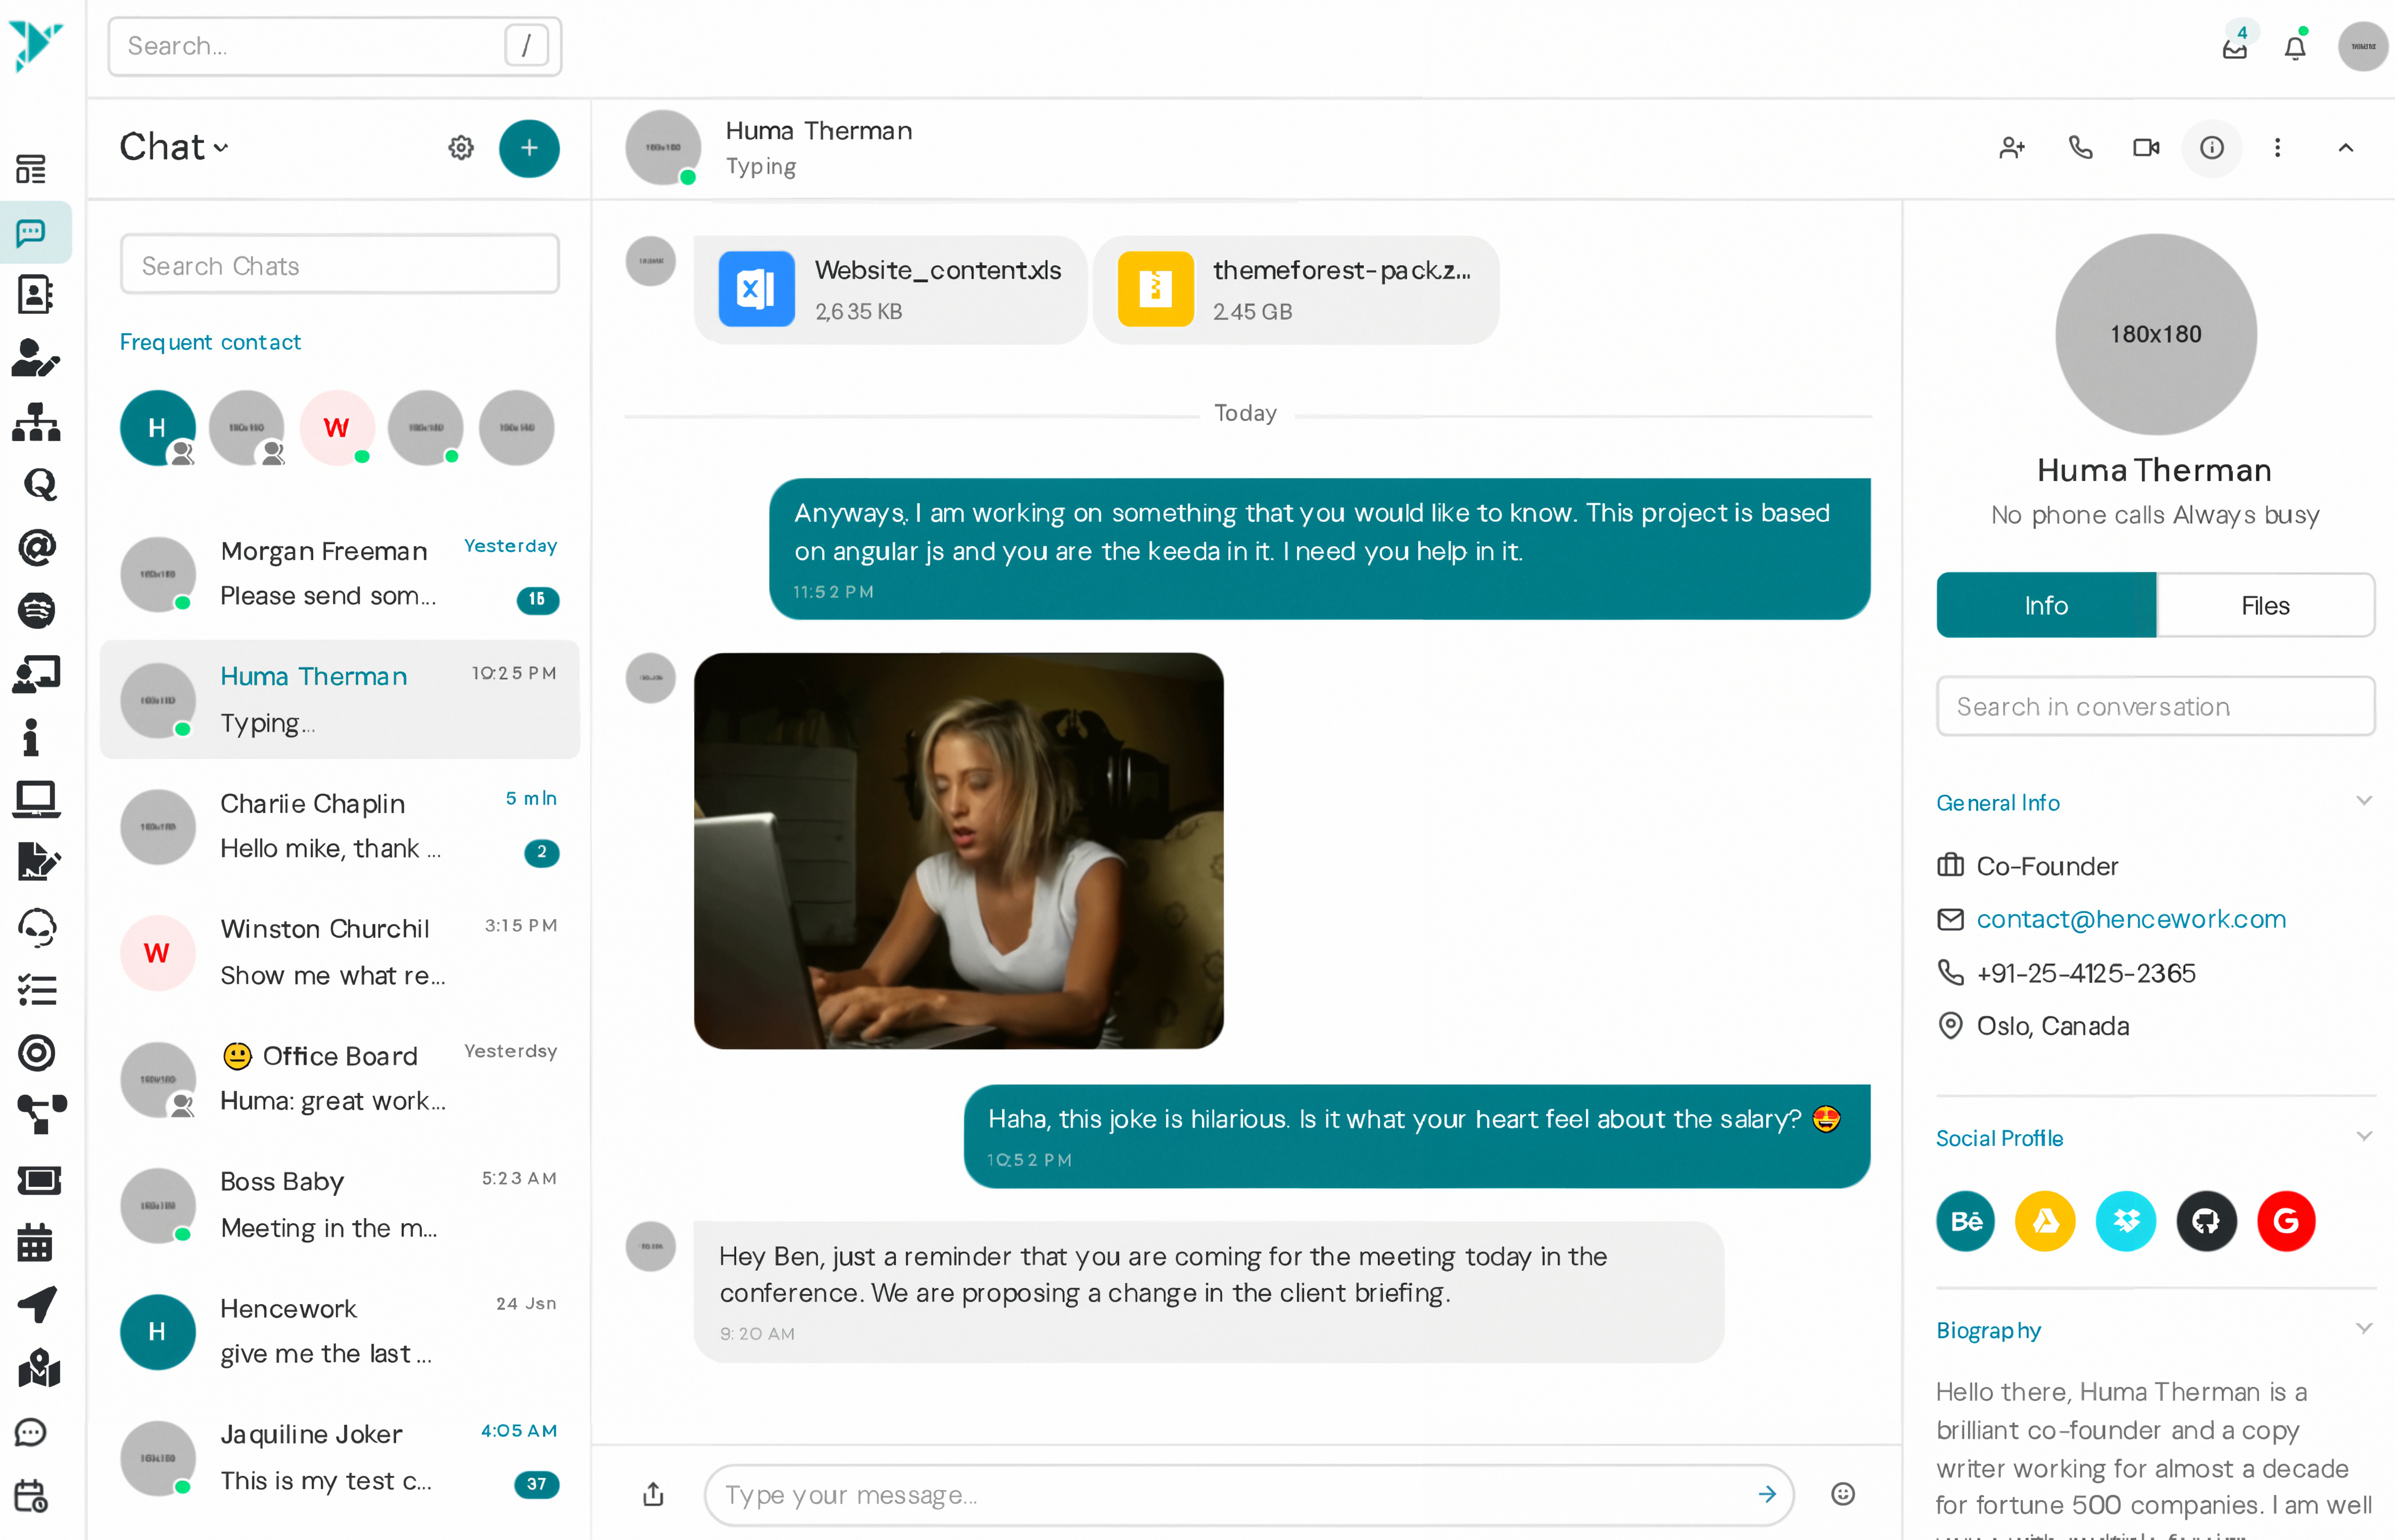Select the Info tab

coord(2046,605)
